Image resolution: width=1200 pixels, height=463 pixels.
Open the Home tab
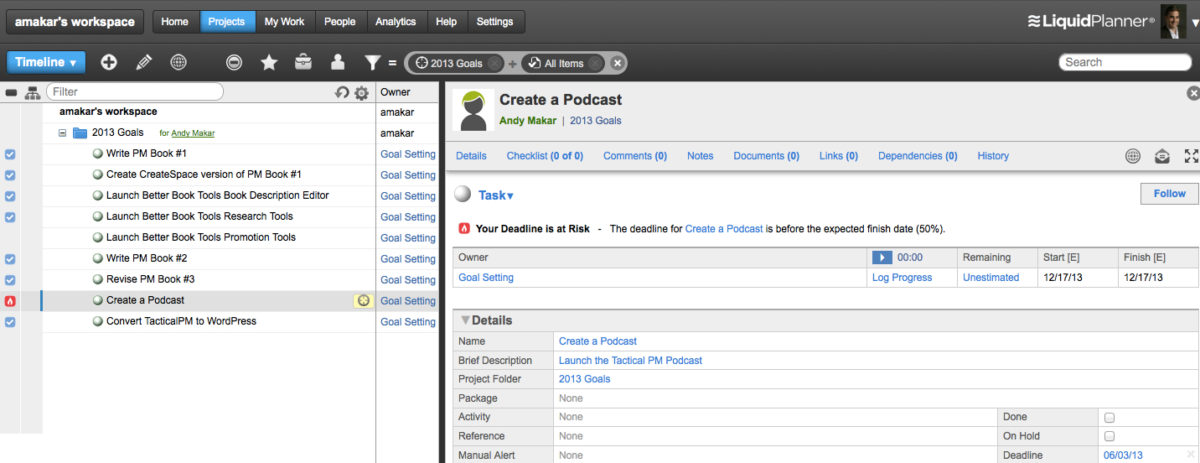(174, 21)
